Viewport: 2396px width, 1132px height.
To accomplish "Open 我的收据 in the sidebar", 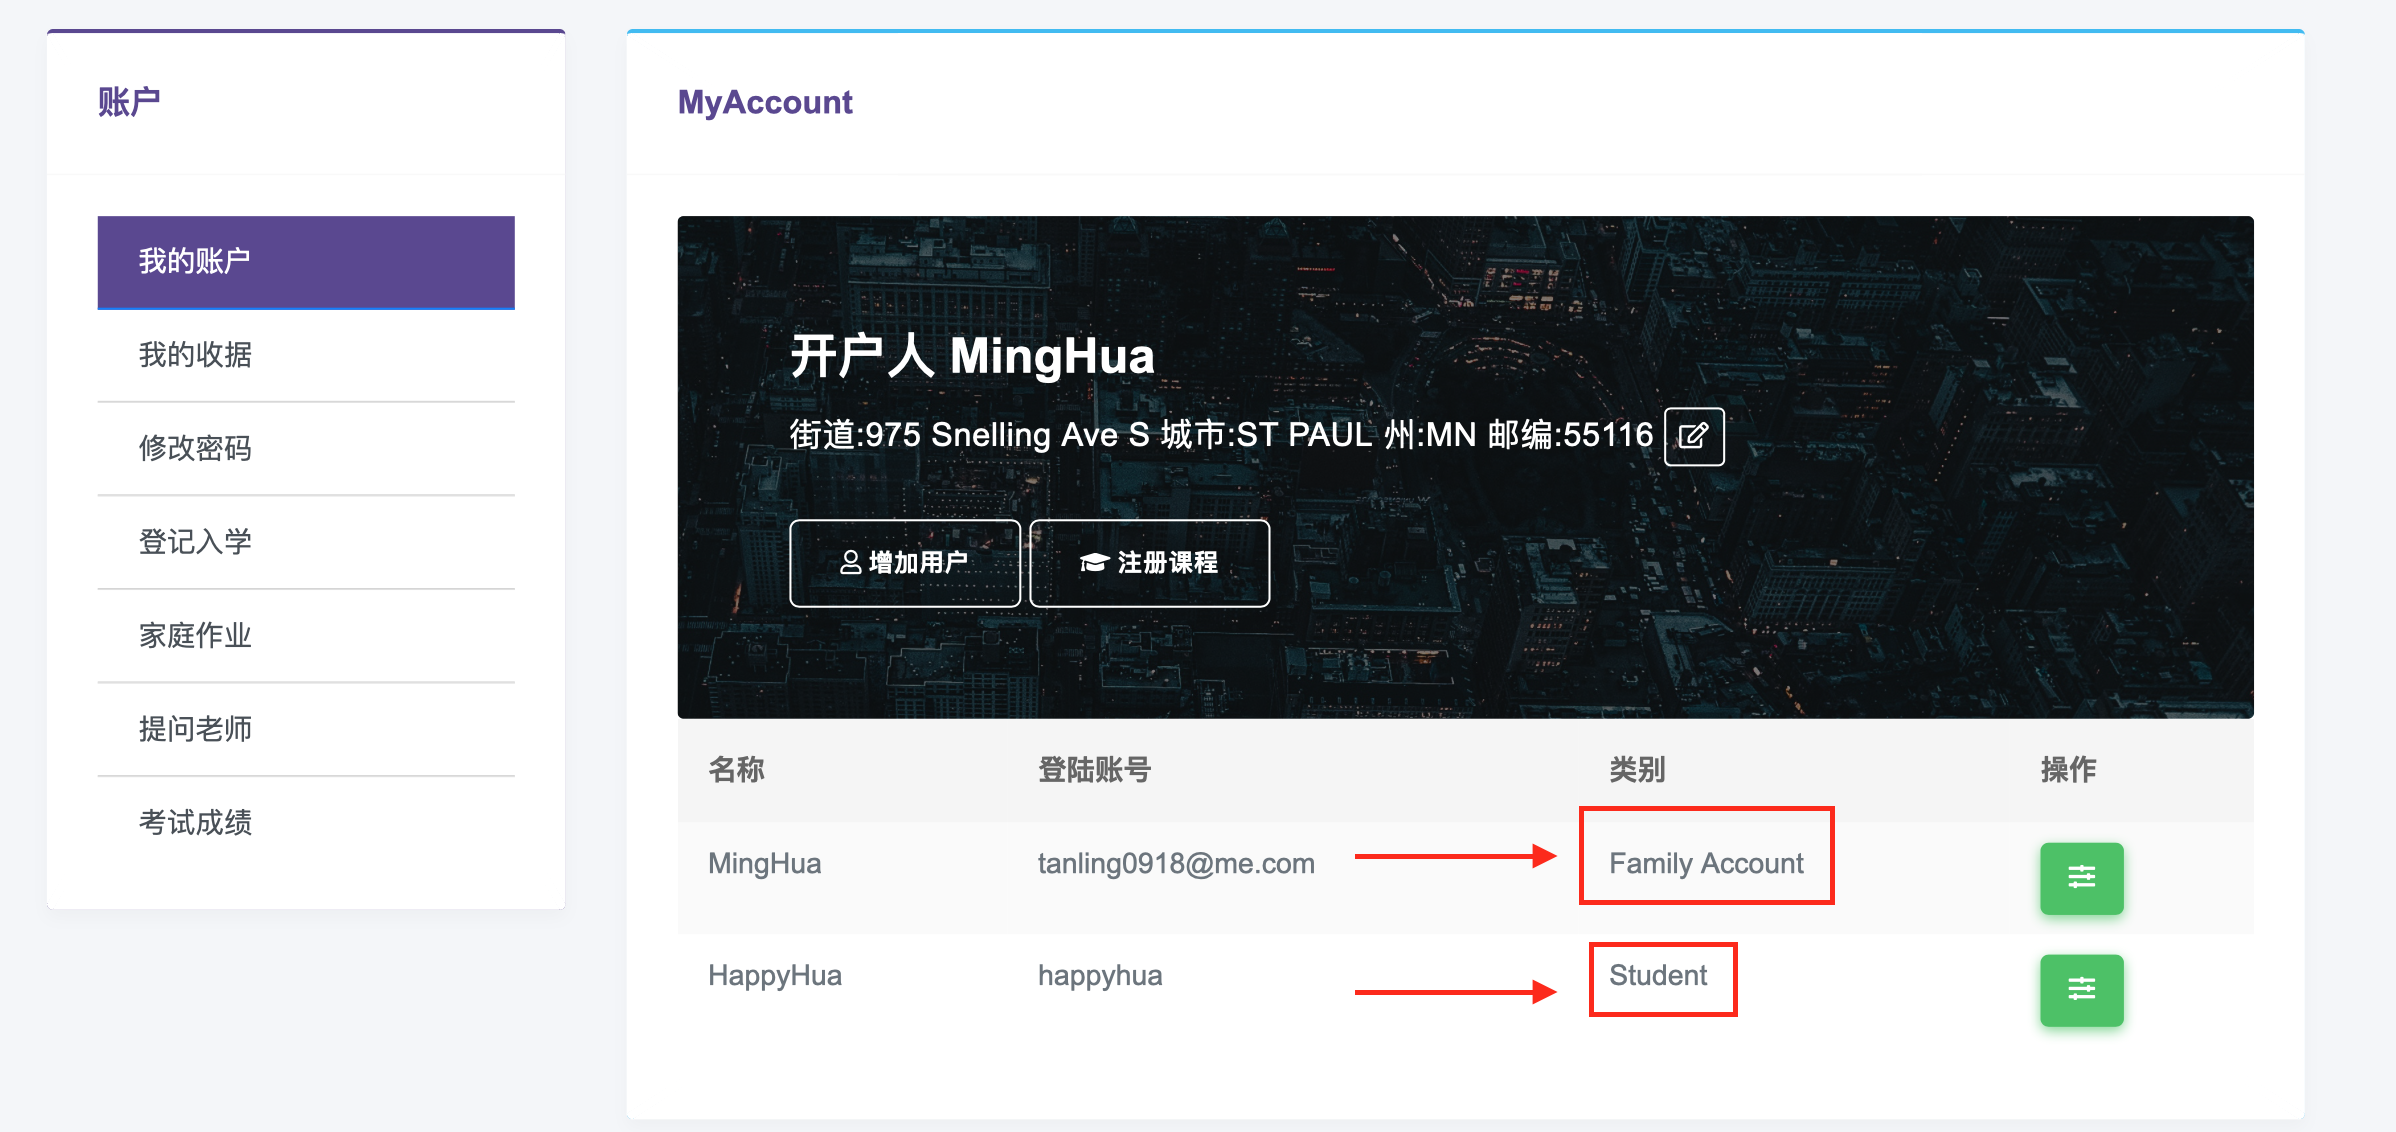I will pyautogui.click(x=306, y=355).
